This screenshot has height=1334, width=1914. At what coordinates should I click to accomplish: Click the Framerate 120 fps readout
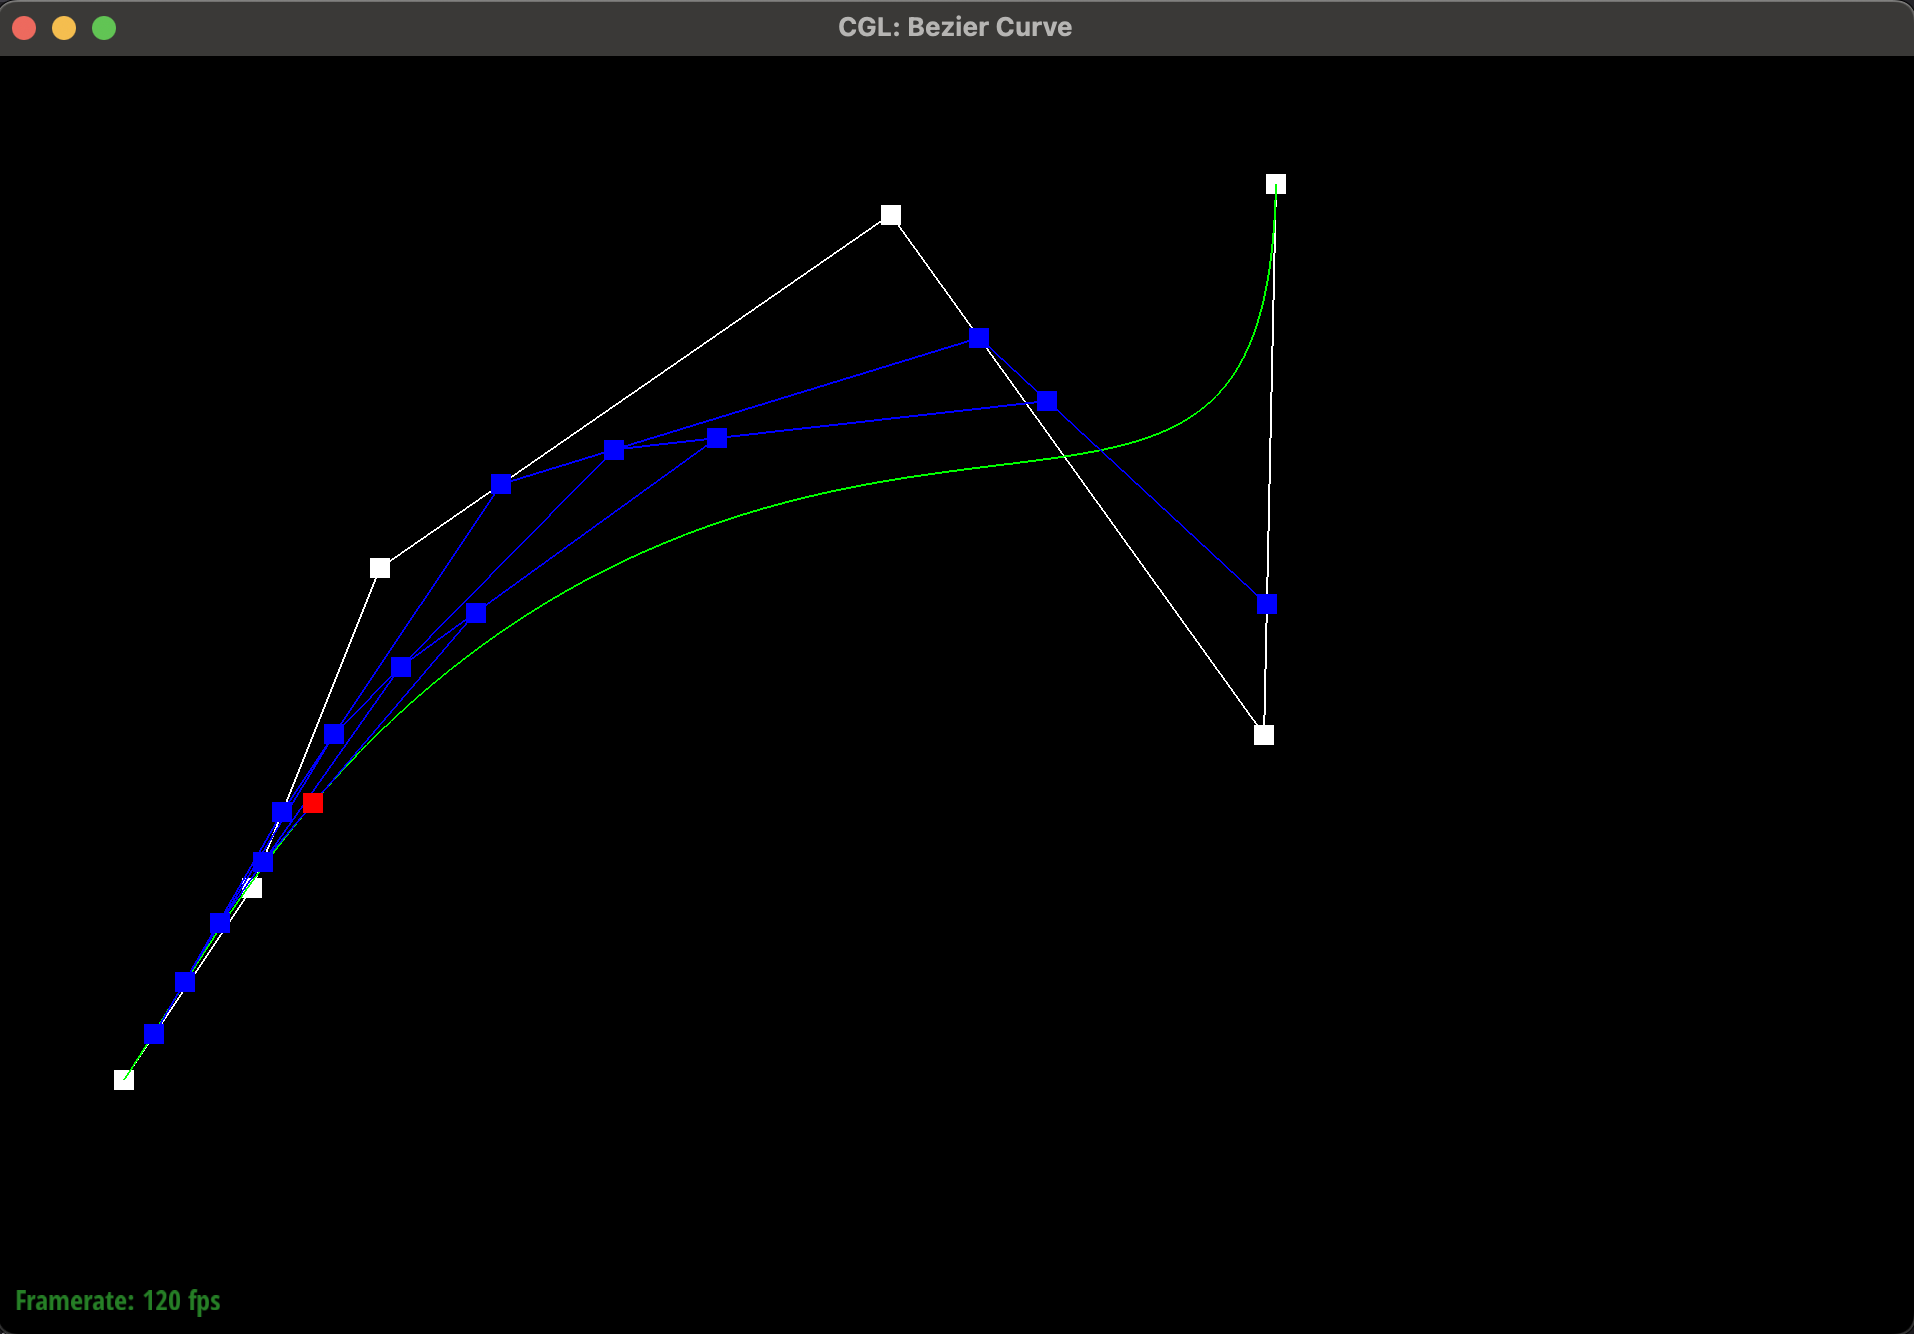pyautogui.click(x=118, y=1300)
